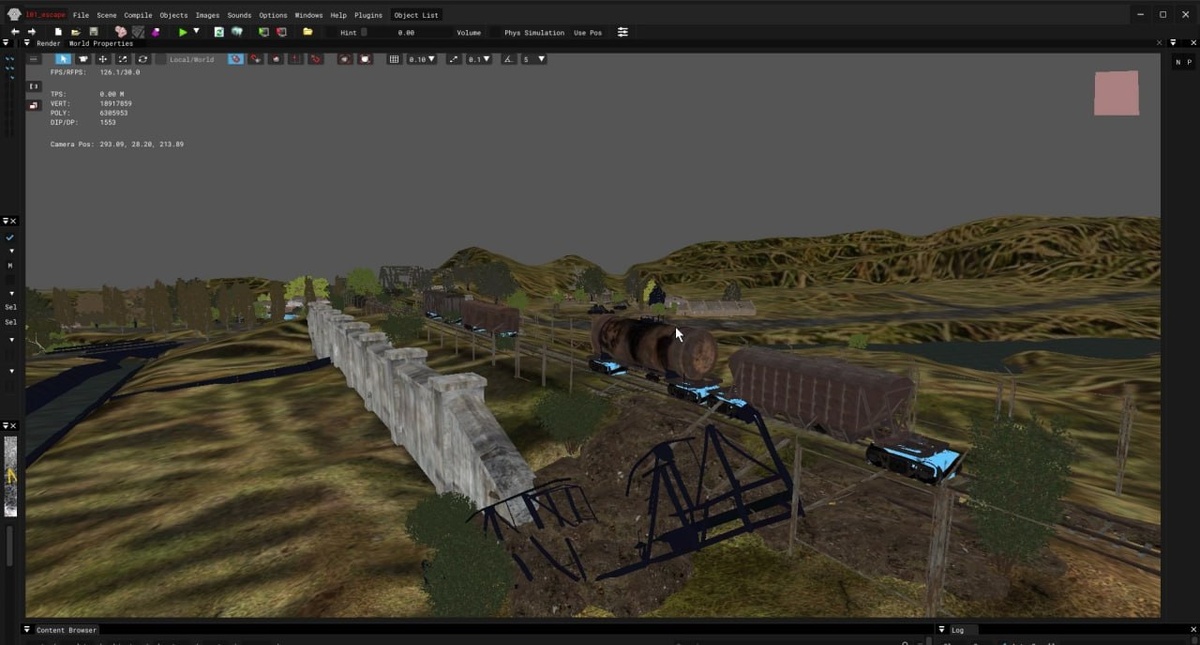Image resolution: width=1200 pixels, height=645 pixels.
Task: Click the pink viewport orientation square
Action: (1116, 93)
